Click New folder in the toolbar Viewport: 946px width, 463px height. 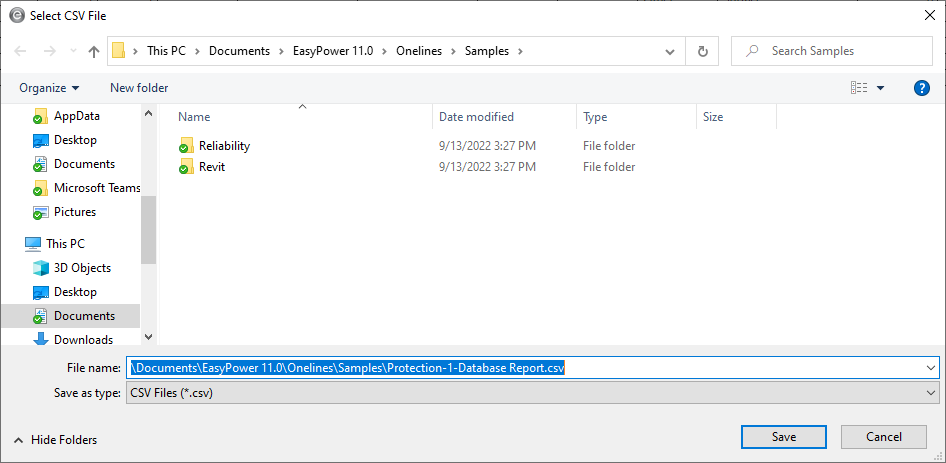(x=139, y=88)
